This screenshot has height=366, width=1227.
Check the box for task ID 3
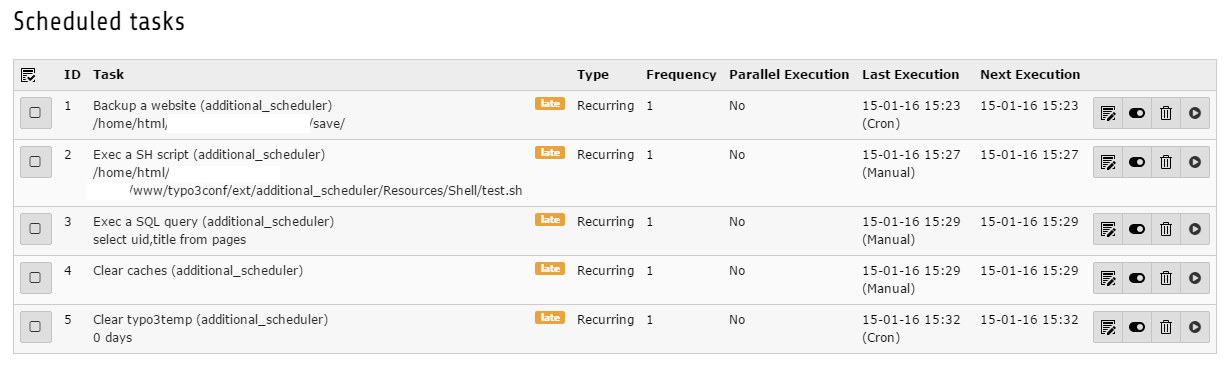click(x=34, y=229)
